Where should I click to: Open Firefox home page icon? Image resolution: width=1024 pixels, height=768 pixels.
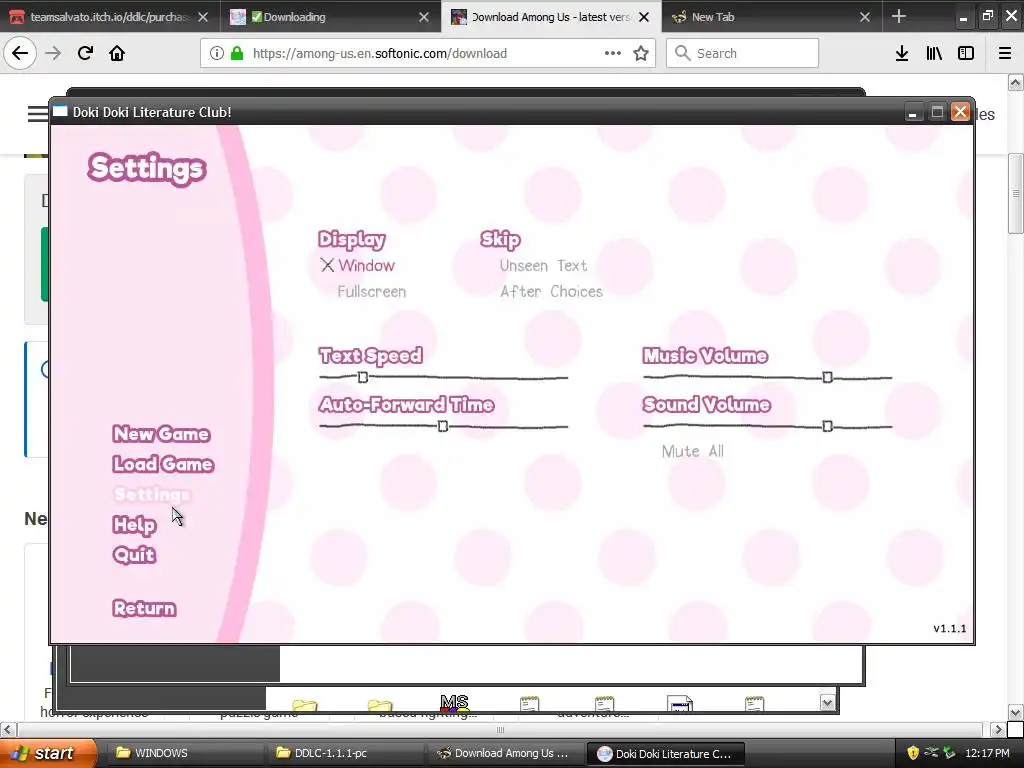click(117, 53)
